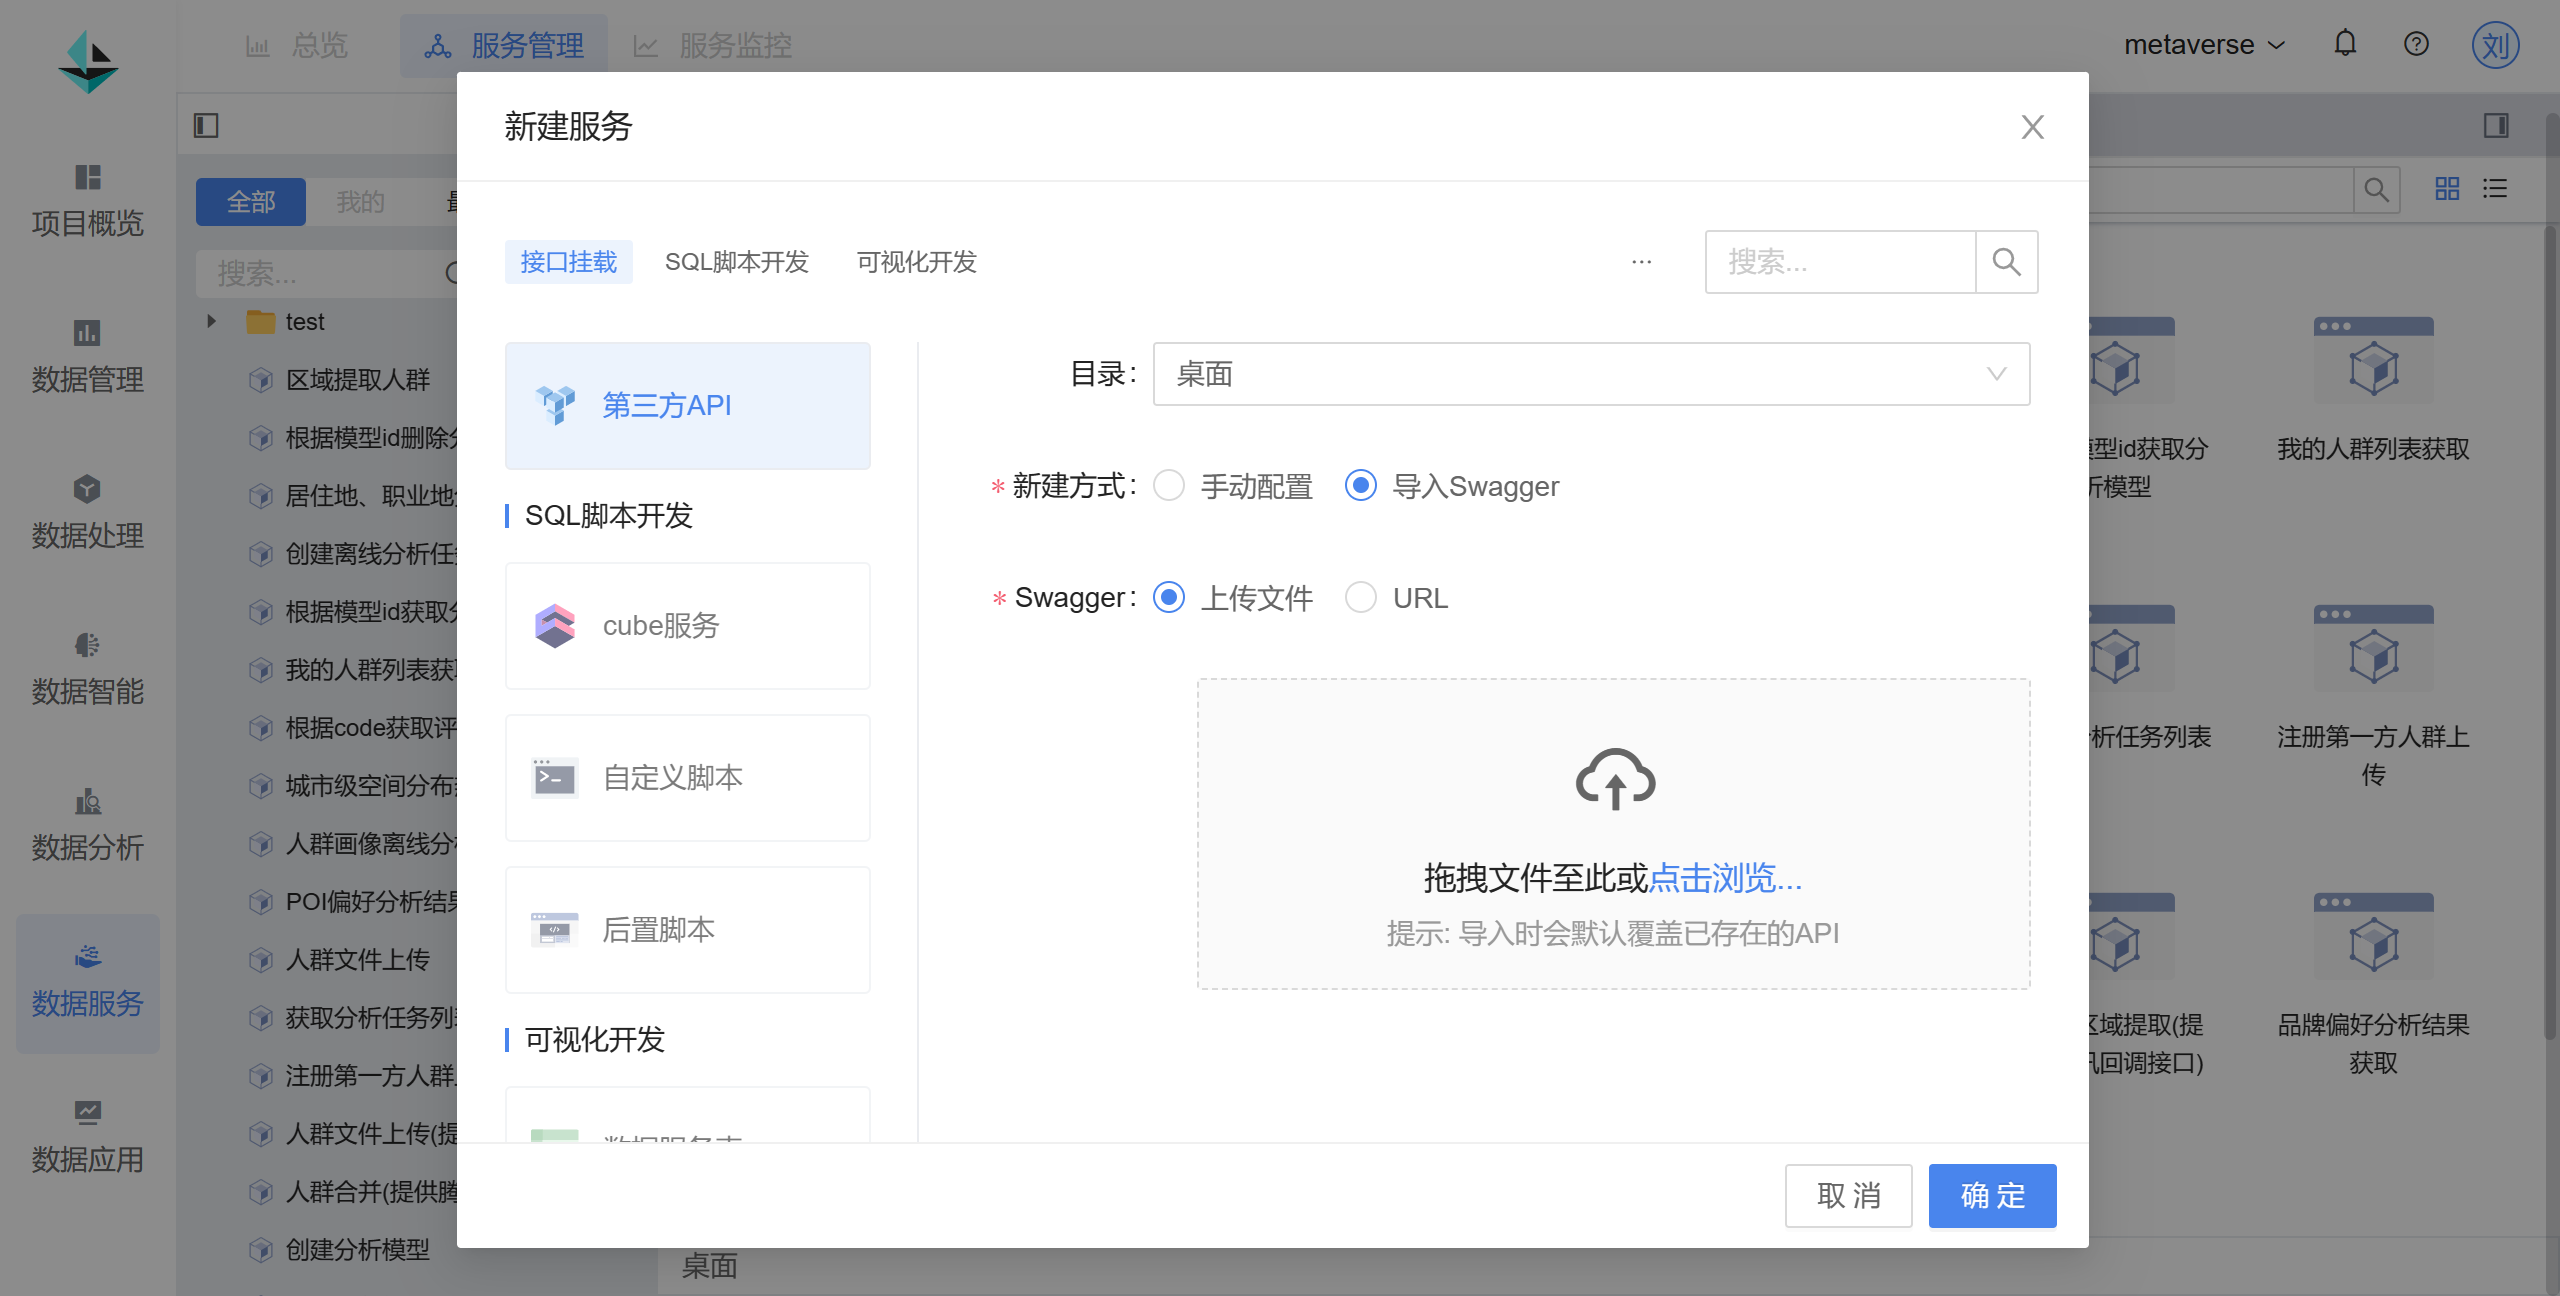
Task: Choose the 上传文件 radio option
Action: click(1168, 598)
